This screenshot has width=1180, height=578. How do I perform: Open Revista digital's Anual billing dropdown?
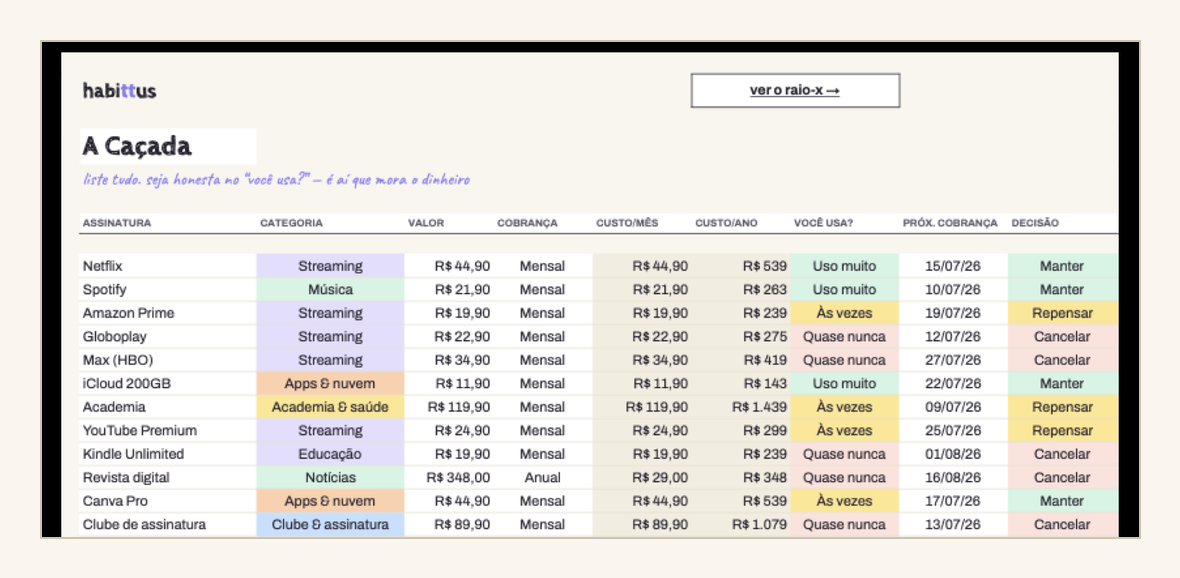pos(543,477)
